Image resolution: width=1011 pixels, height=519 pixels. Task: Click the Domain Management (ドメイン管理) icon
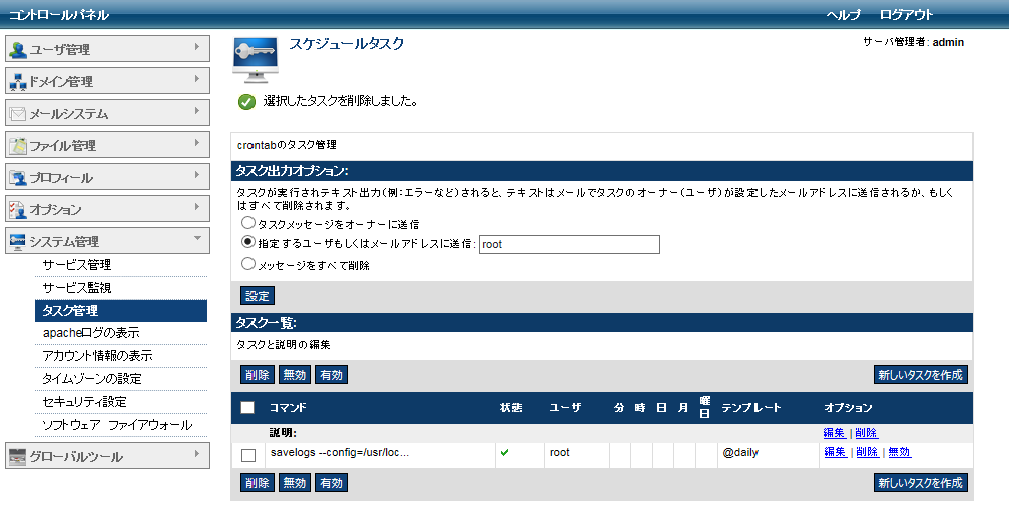pyautogui.click(x=18, y=82)
